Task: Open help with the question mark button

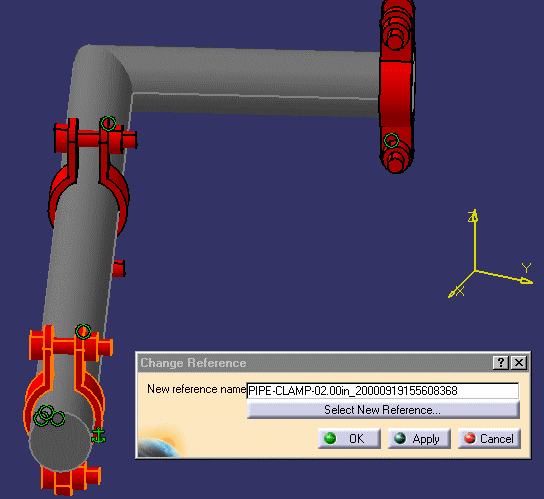Action: pos(500,363)
